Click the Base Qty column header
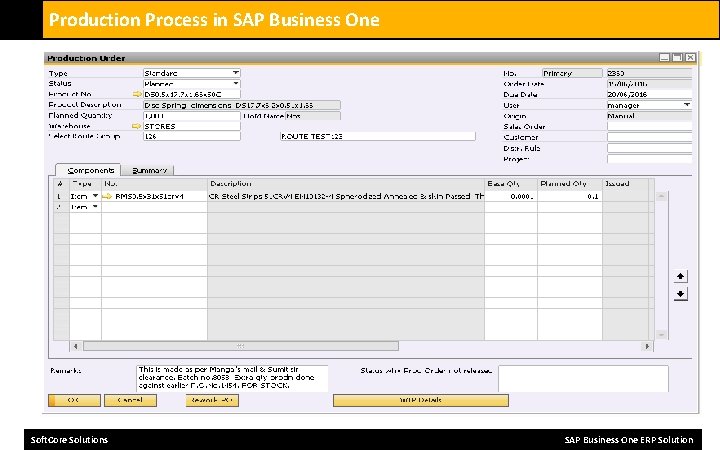This screenshot has height=450, width=720. point(511,184)
